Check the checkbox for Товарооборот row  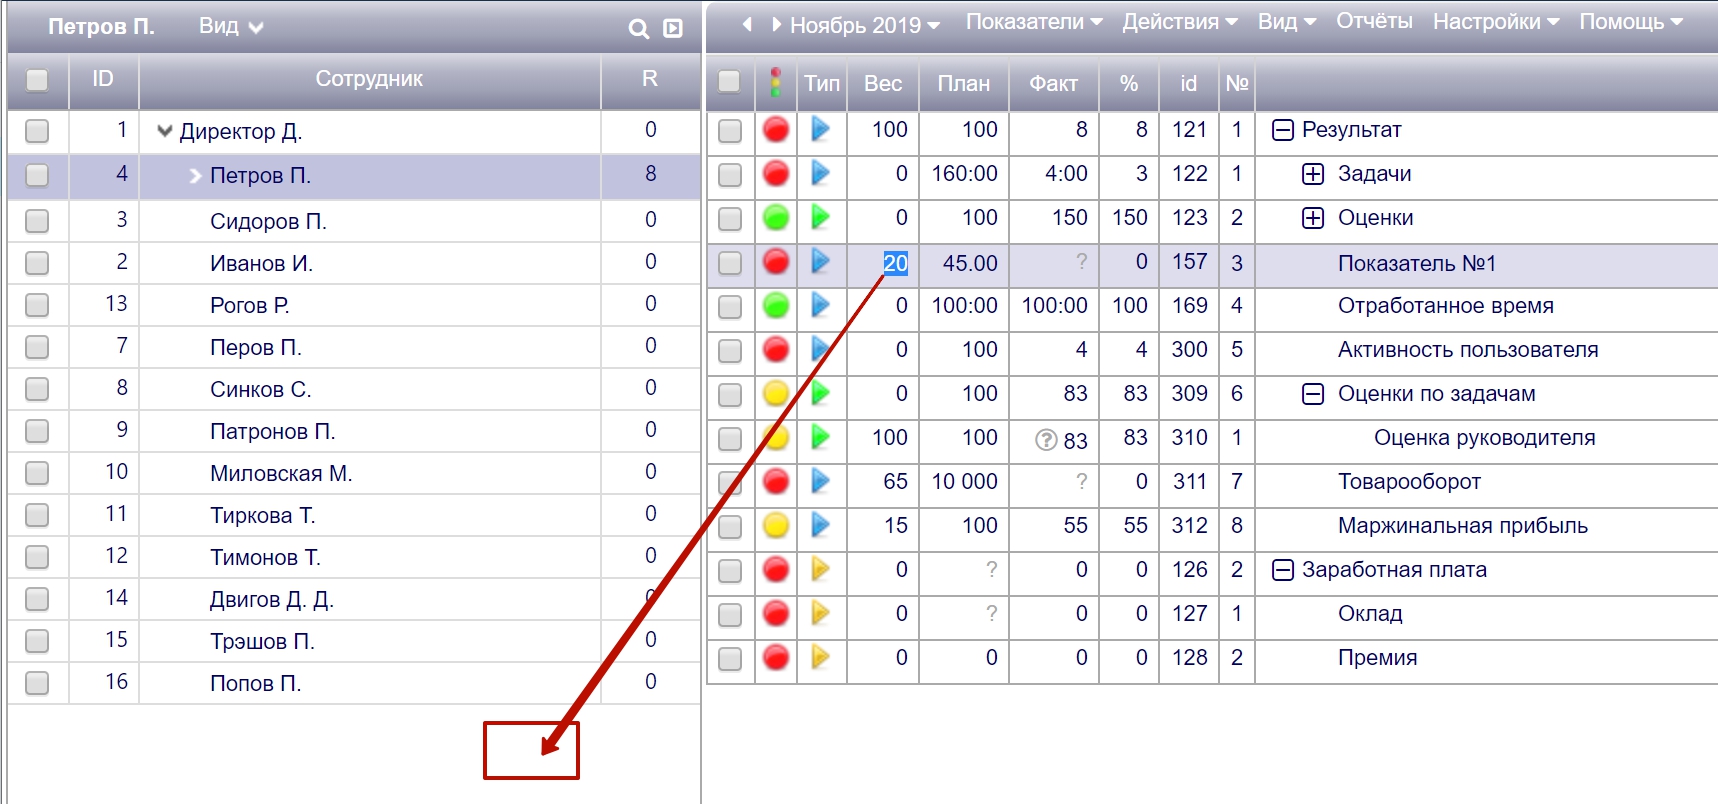[730, 483]
